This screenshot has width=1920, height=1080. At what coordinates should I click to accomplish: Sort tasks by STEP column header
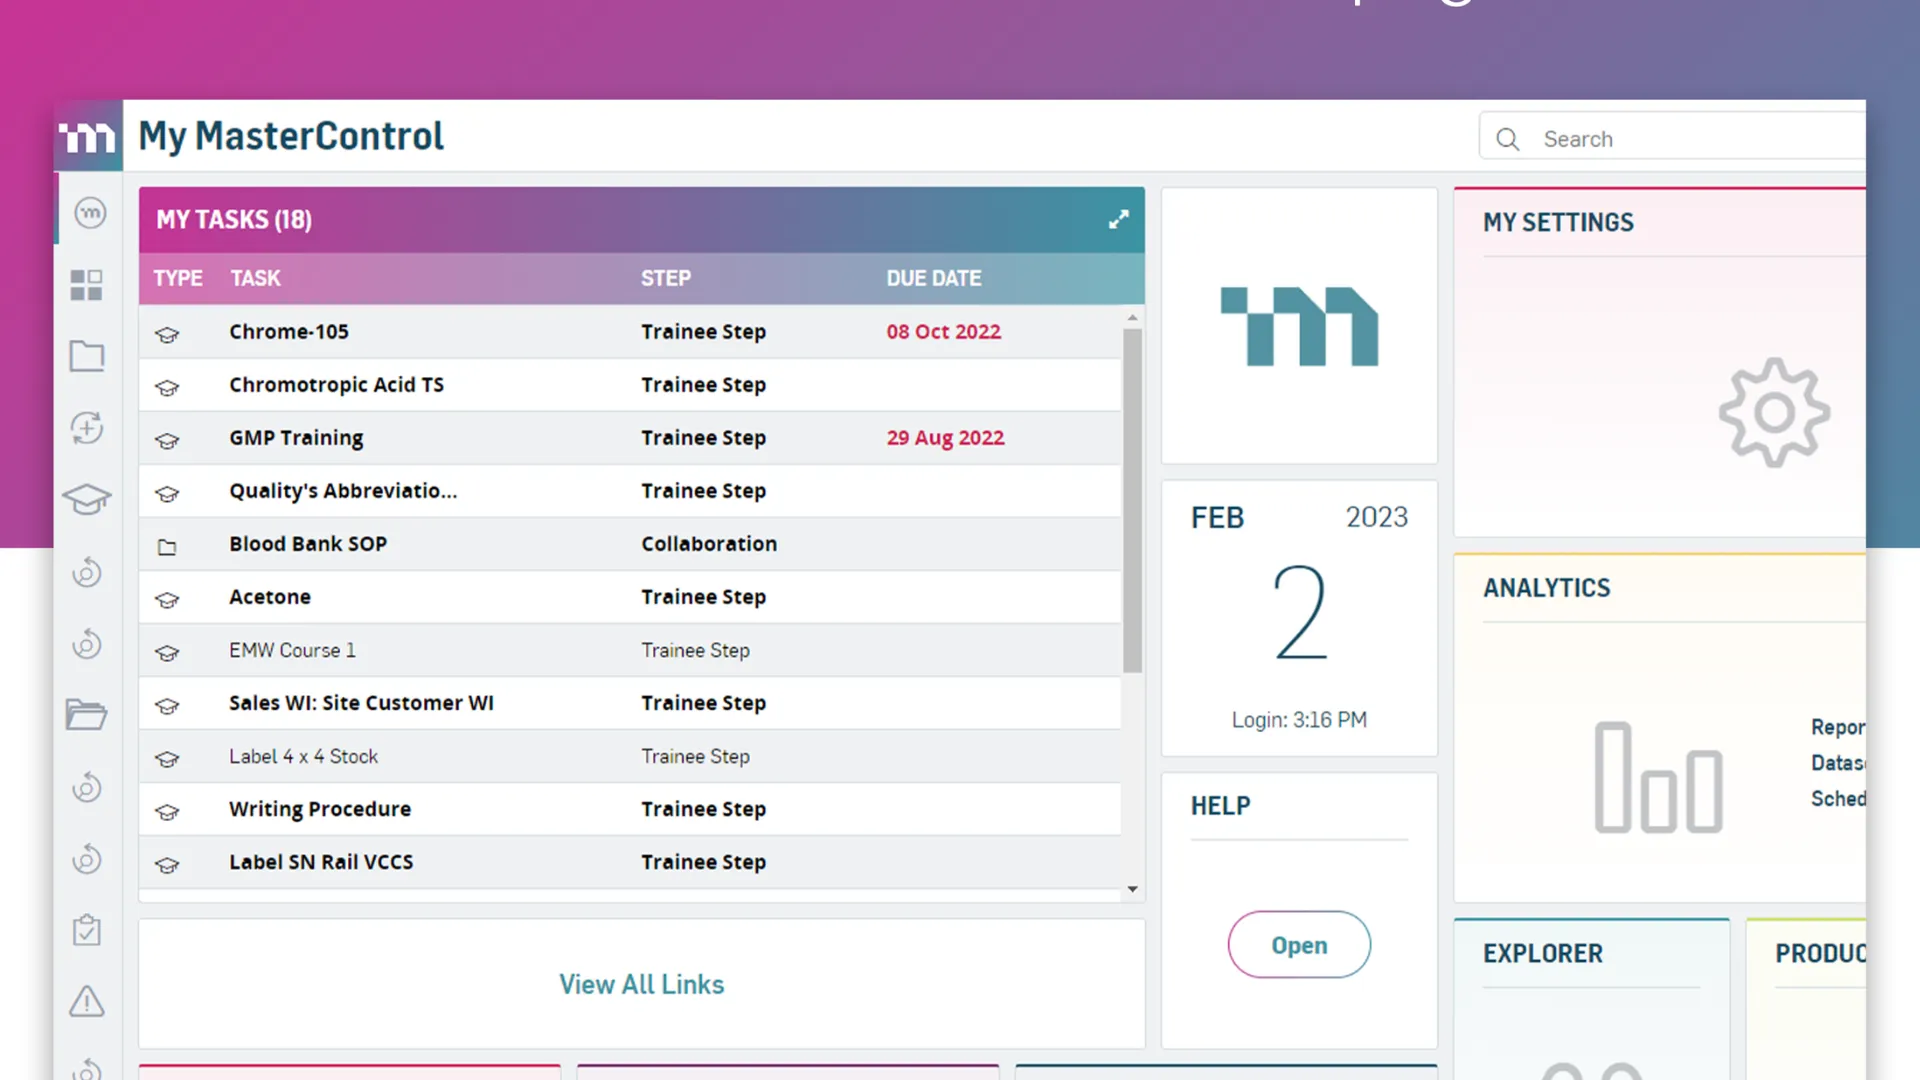point(666,278)
